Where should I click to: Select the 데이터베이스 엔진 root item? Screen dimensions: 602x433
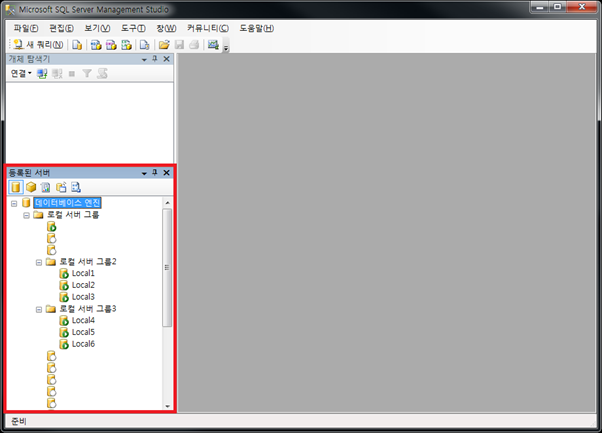tap(68, 203)
